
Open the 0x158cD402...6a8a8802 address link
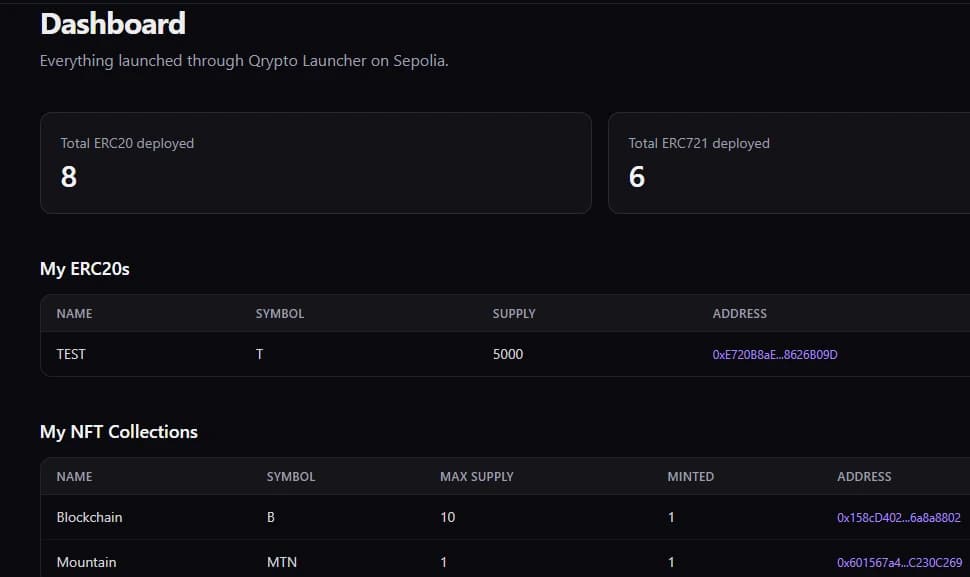pyautogui.click(x=898, y=518)
